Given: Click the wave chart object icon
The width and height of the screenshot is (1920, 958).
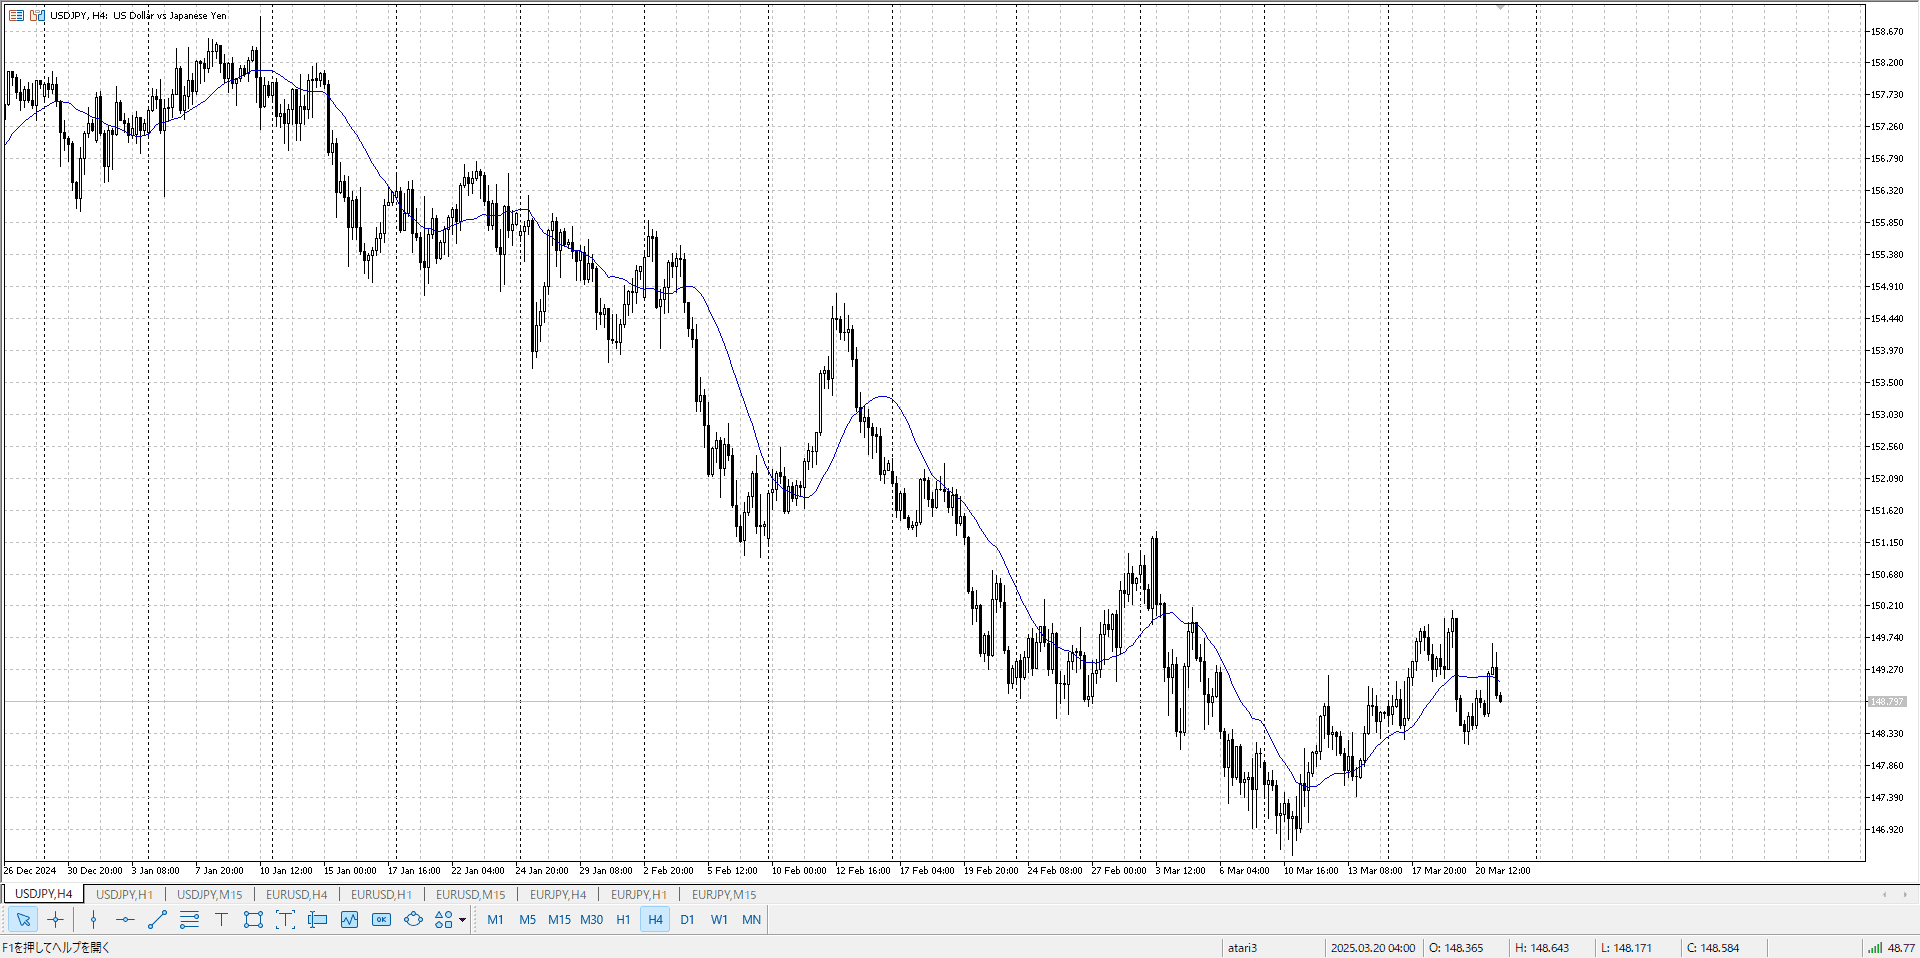Looking at the screenshot, I should click(x=349, y=920).
